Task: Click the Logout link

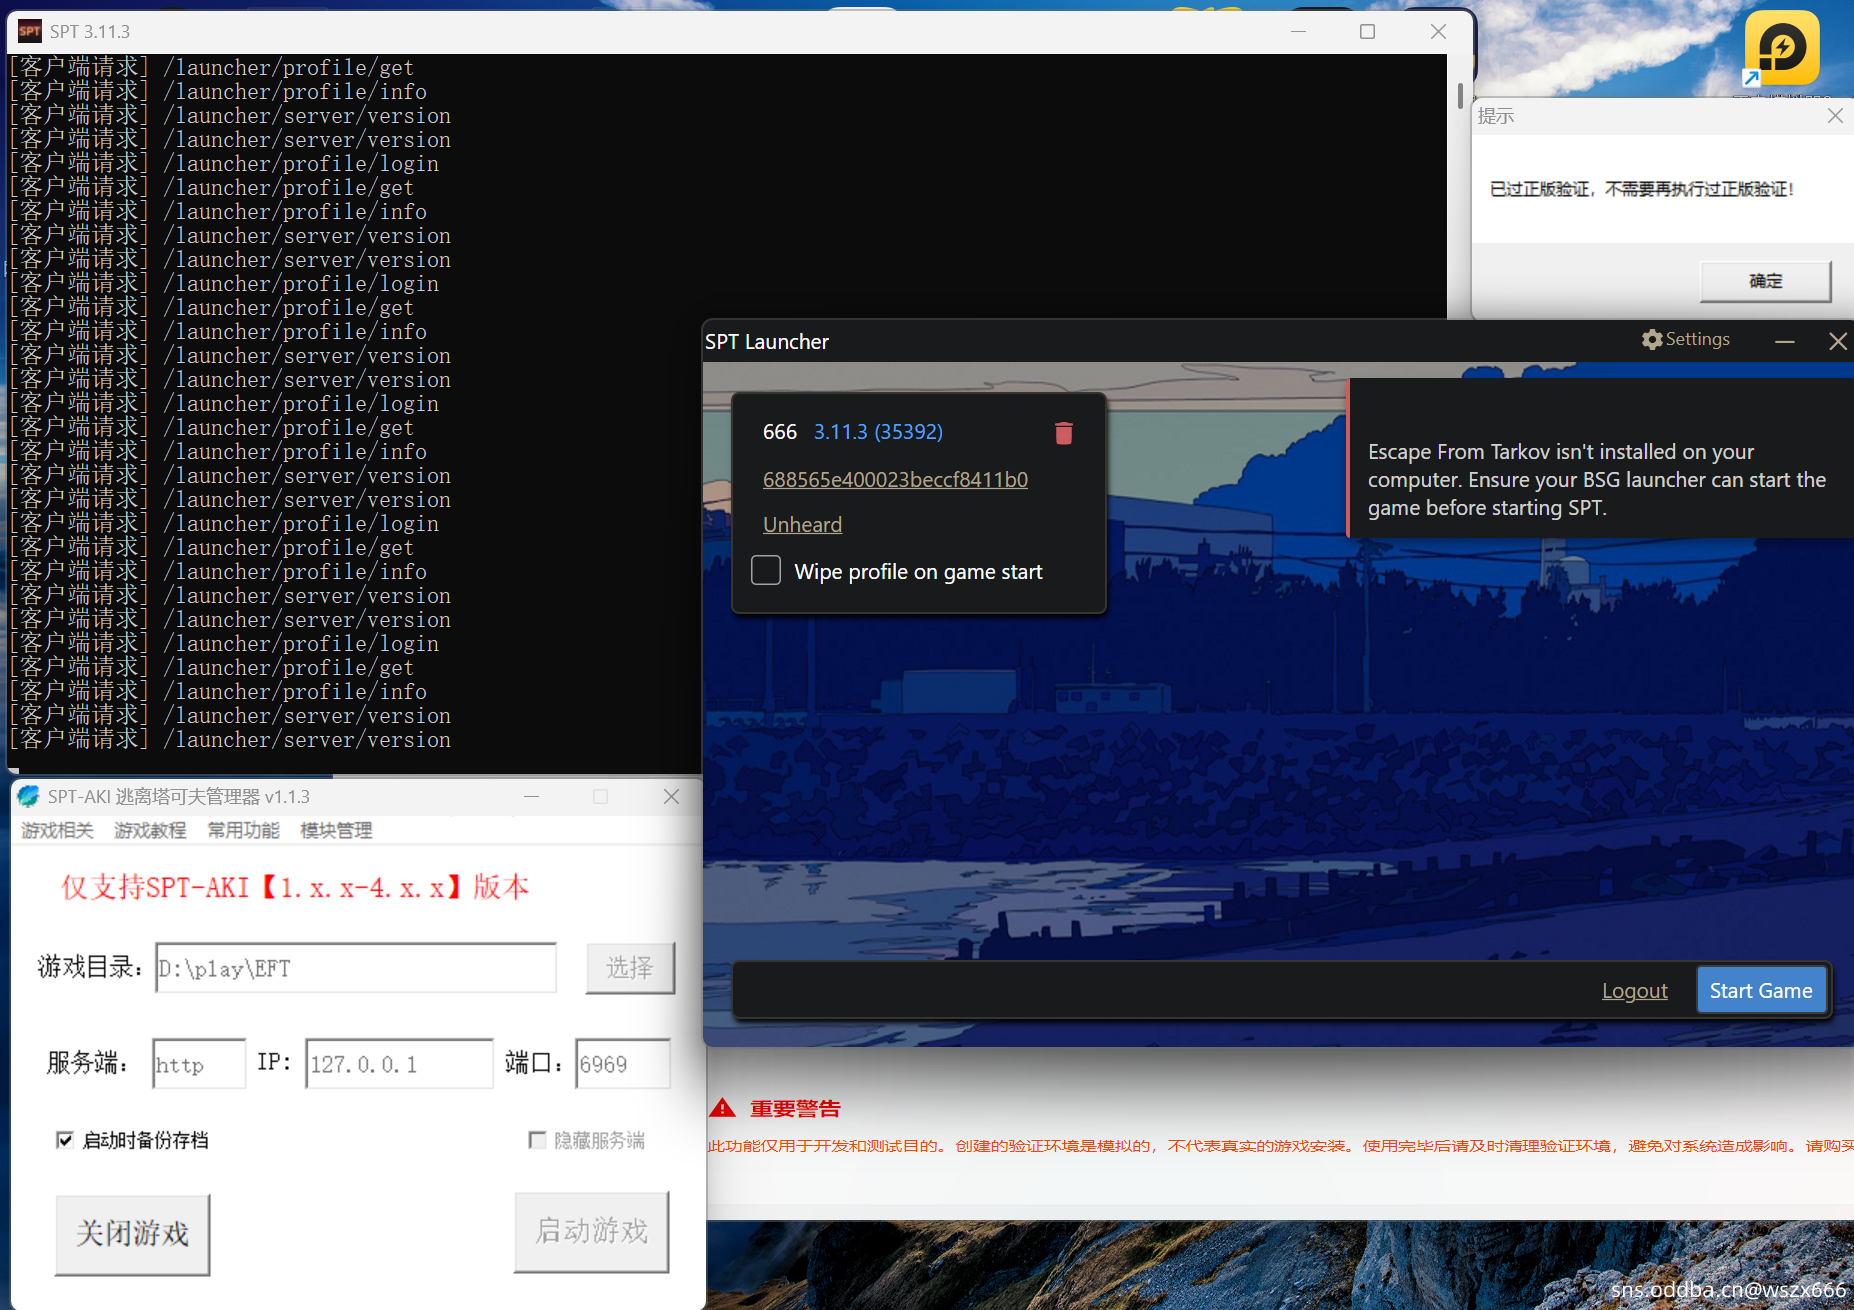Action: [1634, 990]
